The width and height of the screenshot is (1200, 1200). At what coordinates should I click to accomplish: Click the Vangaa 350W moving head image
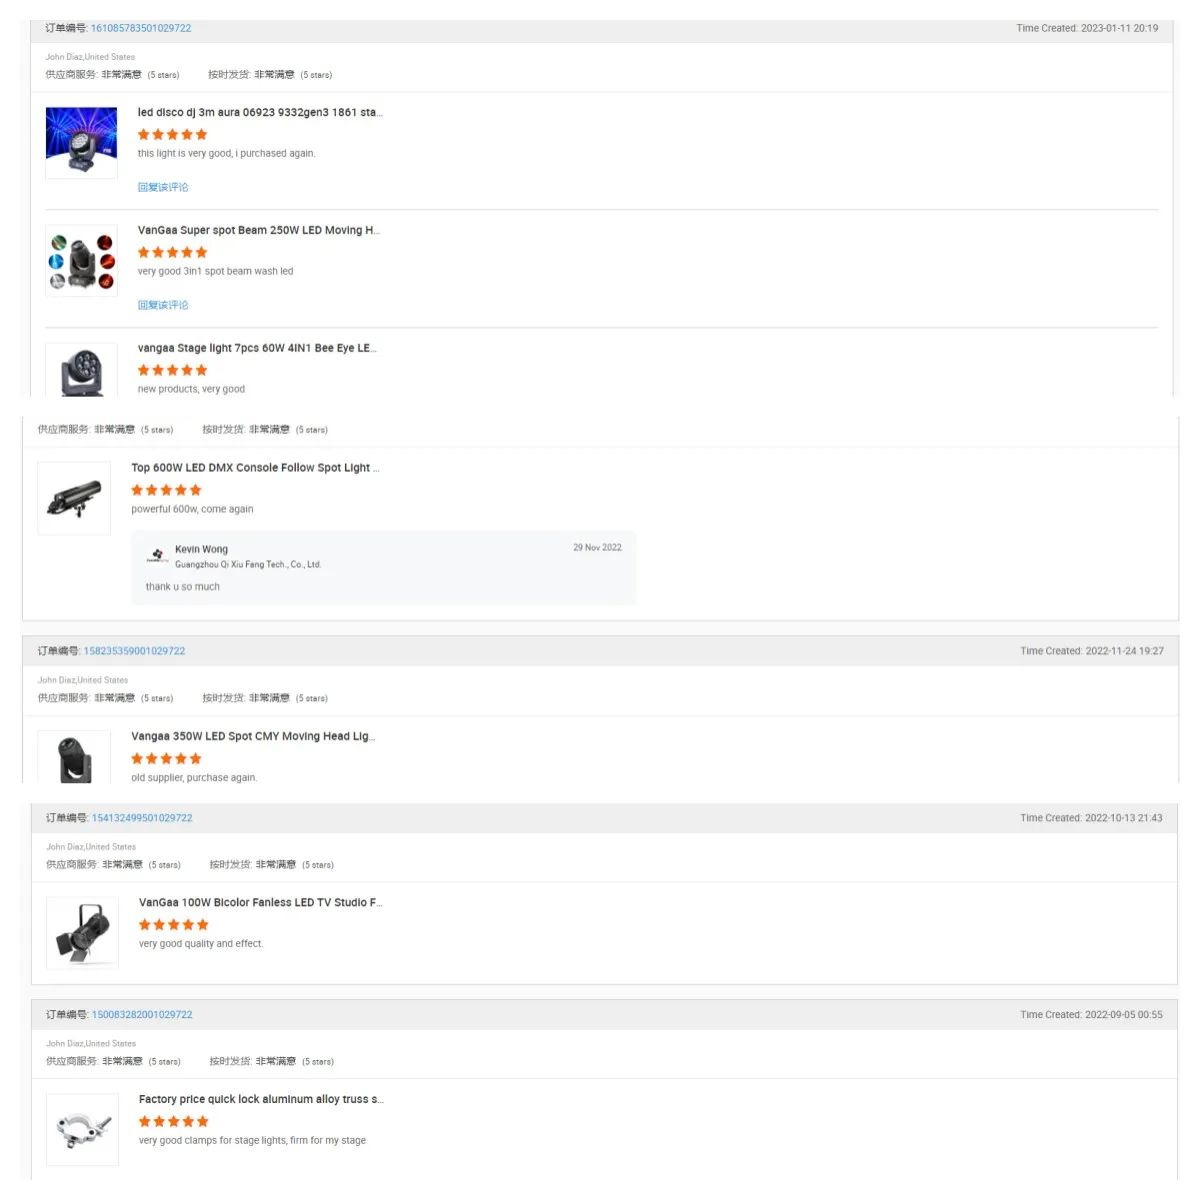pyautogui.click(x=75, y=757)
